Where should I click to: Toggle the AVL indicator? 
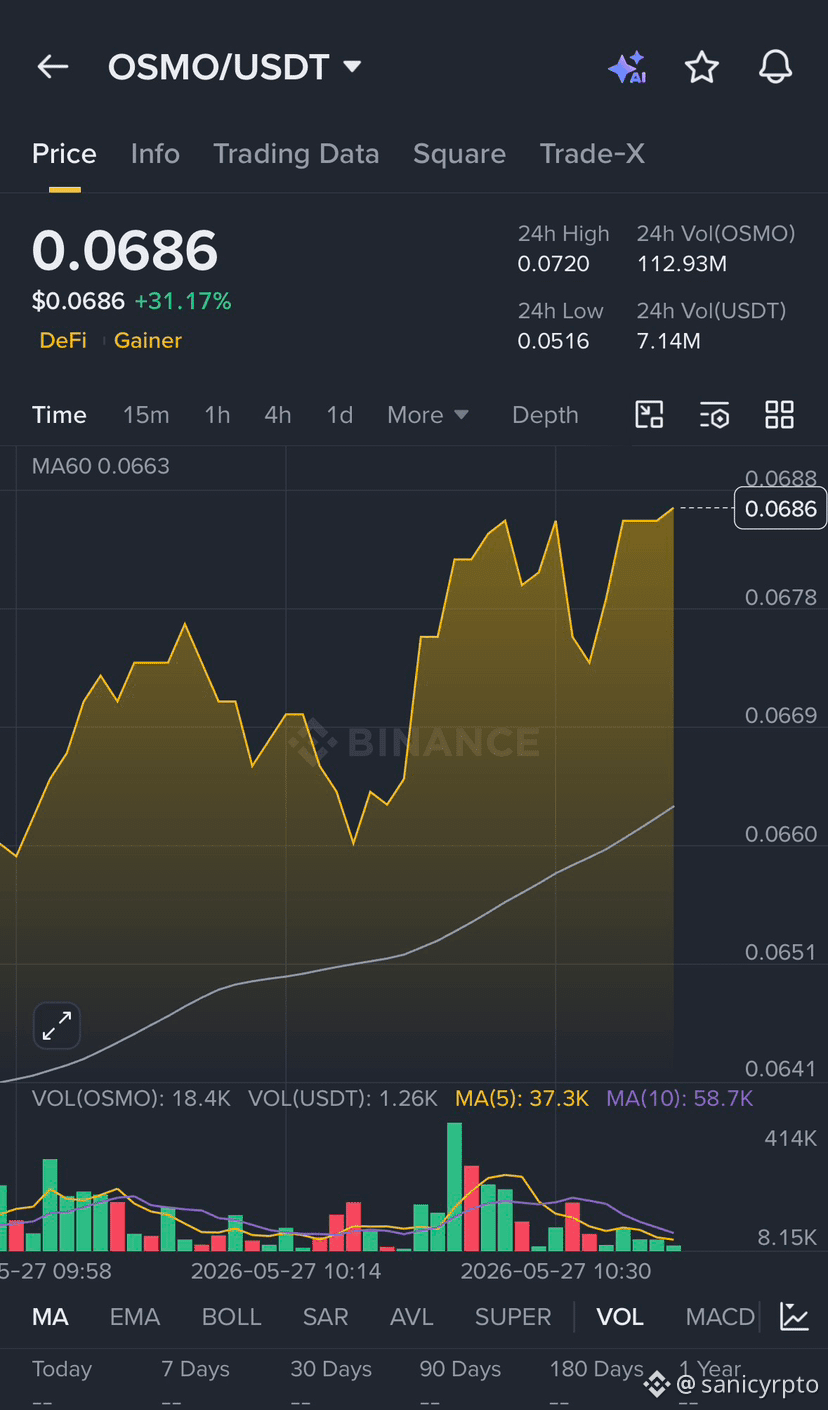pyautogui.click(x=412, y=1316)
